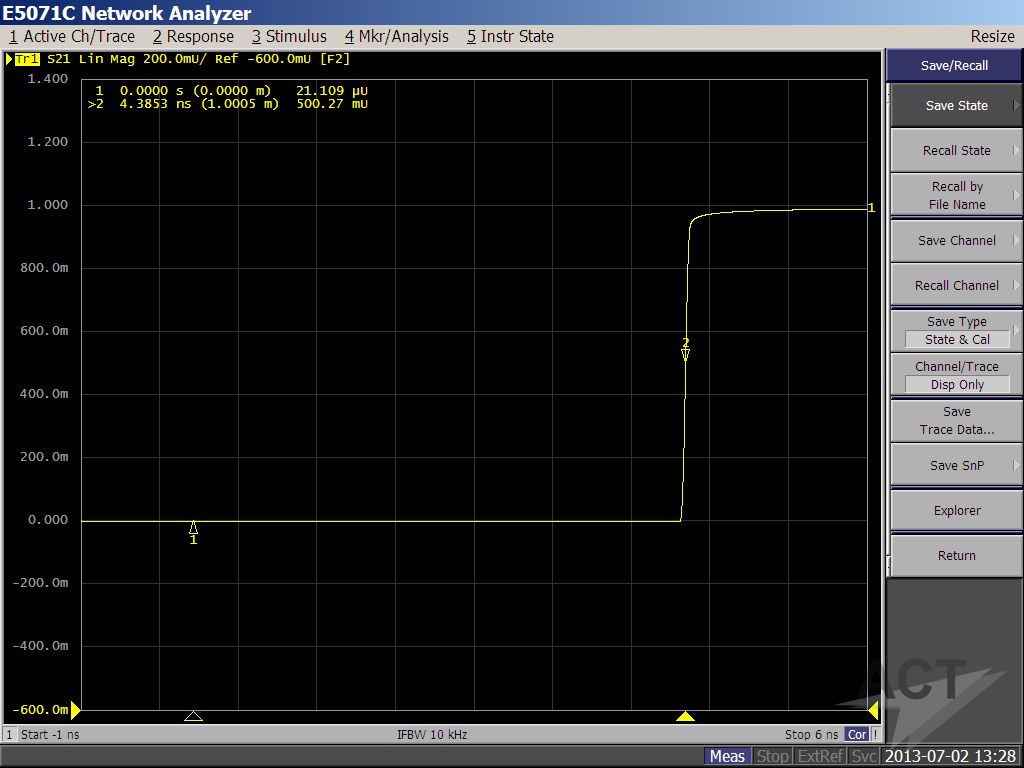Click the reference level arrow at left of -600.0m

[75, 710]
